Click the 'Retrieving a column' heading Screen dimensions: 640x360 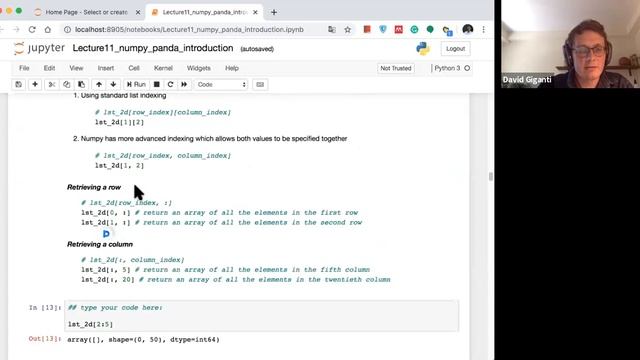pyautogui.click(x=100, y=244)
